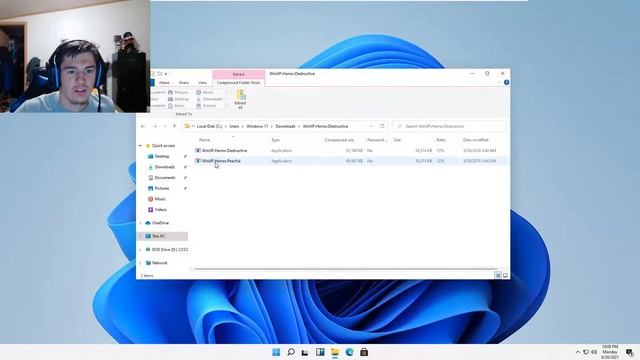Click the pink Extract contextual tab
Screen dimensions: 640x360
point(238,74)
